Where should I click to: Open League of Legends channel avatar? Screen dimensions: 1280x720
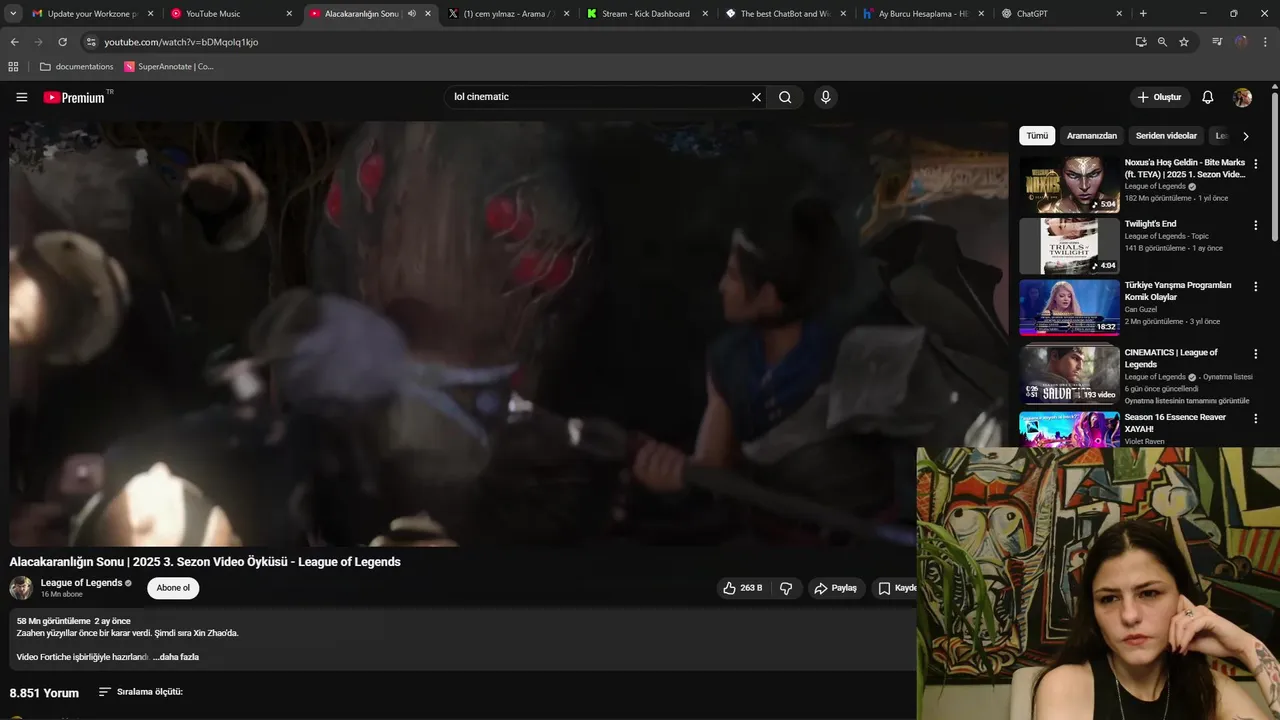click(21, 588)
